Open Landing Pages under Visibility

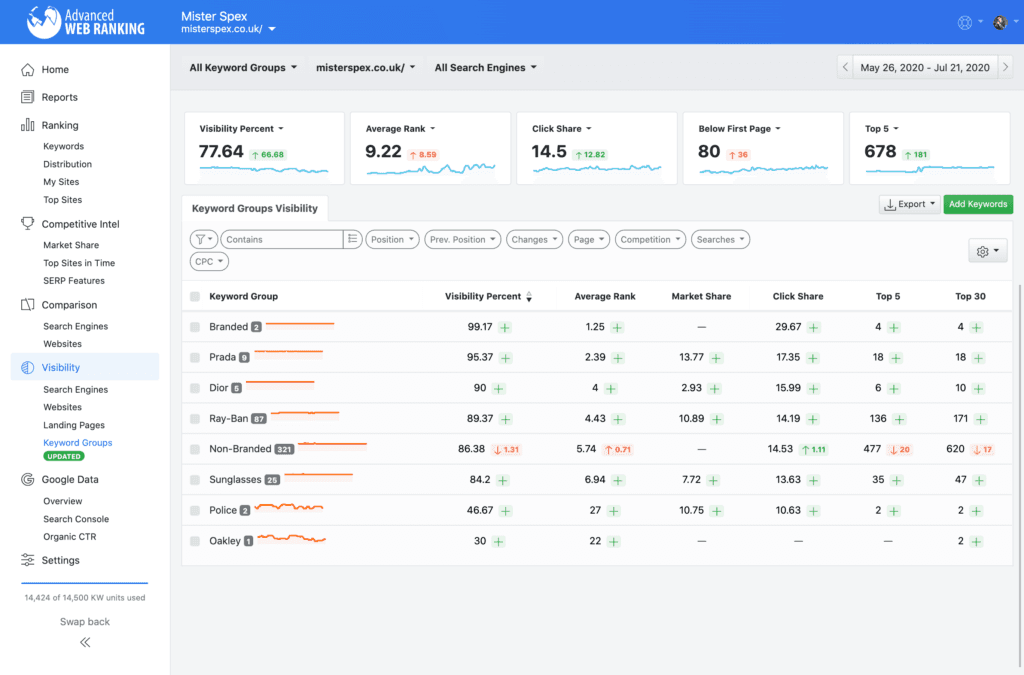click(74, 425)
